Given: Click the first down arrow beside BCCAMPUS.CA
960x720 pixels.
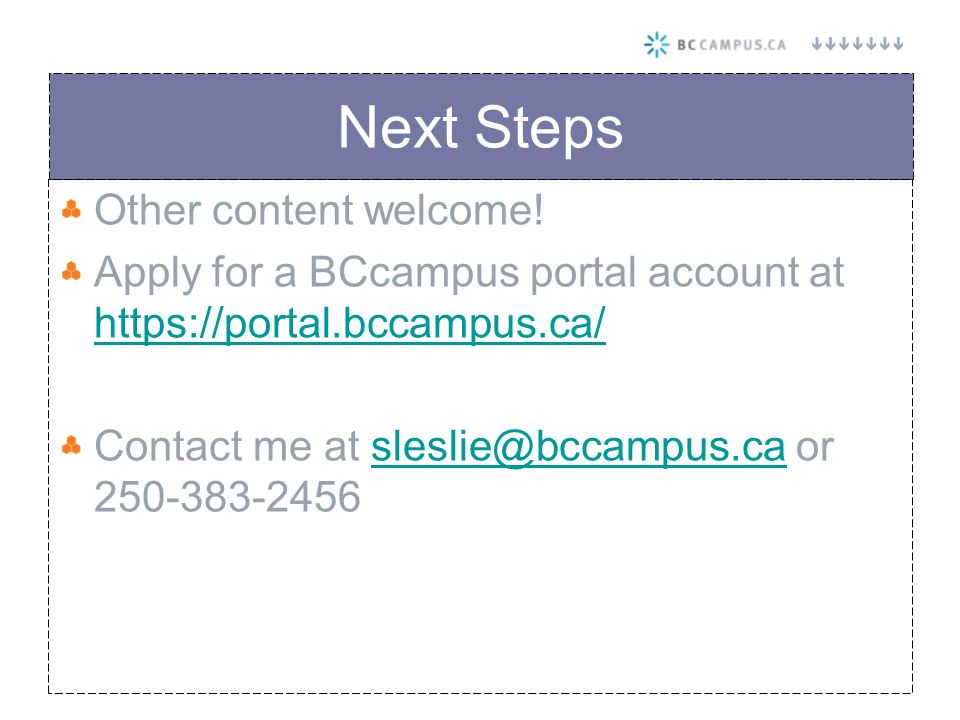Looking at the screenshot, I should pos(817,43).
